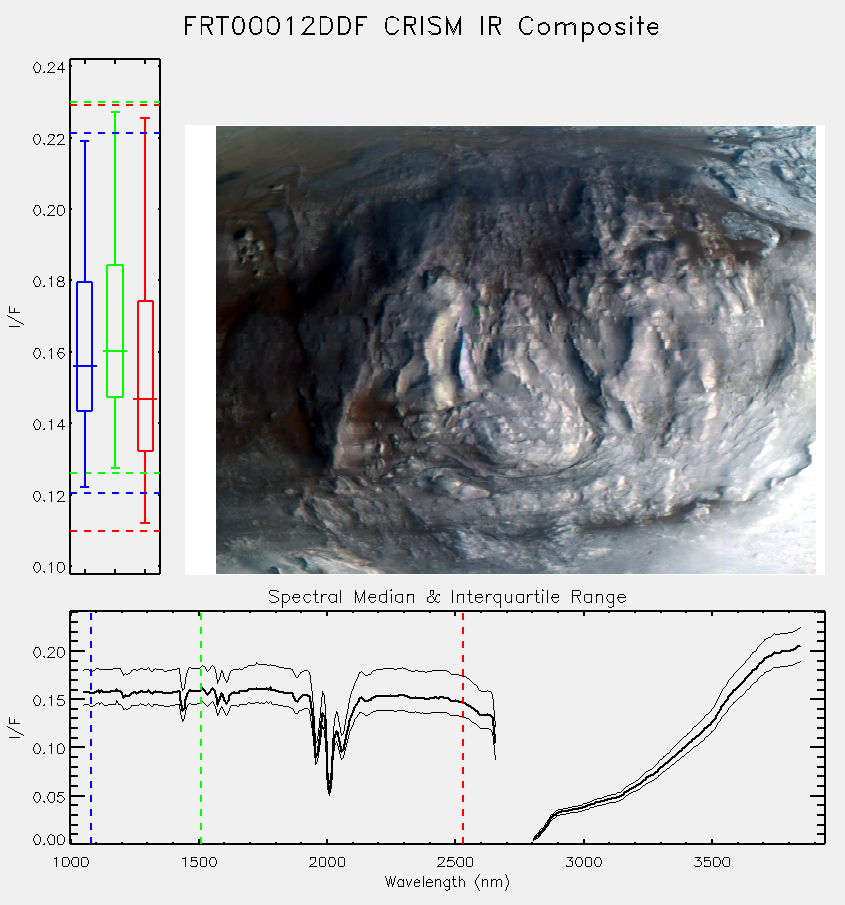Click the top green dashed horizontal line
Screen dimensions: 845x905
[115, 102]
